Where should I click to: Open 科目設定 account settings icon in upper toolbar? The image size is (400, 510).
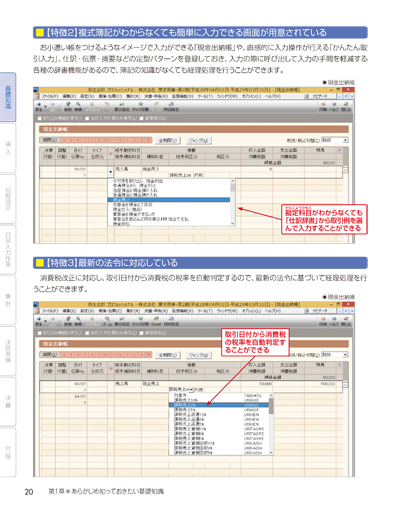click(171, 106)
